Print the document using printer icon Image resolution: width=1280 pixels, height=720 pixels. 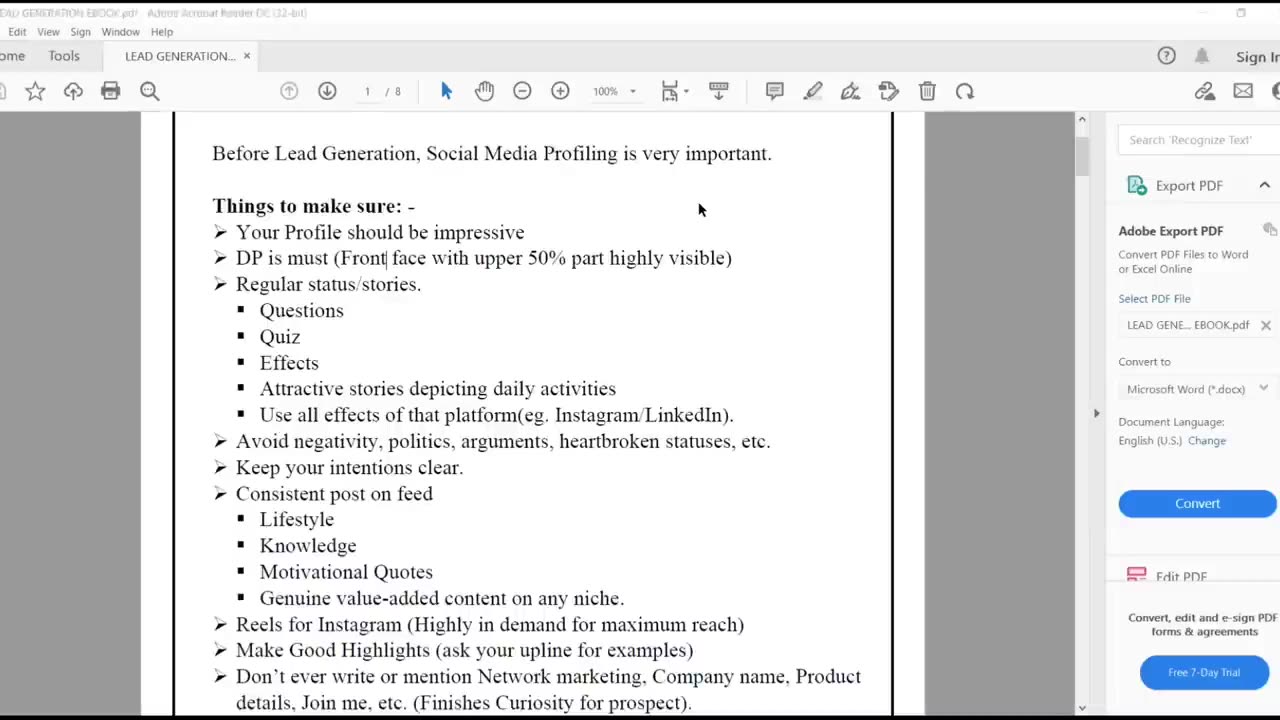(x=110, y=92)
